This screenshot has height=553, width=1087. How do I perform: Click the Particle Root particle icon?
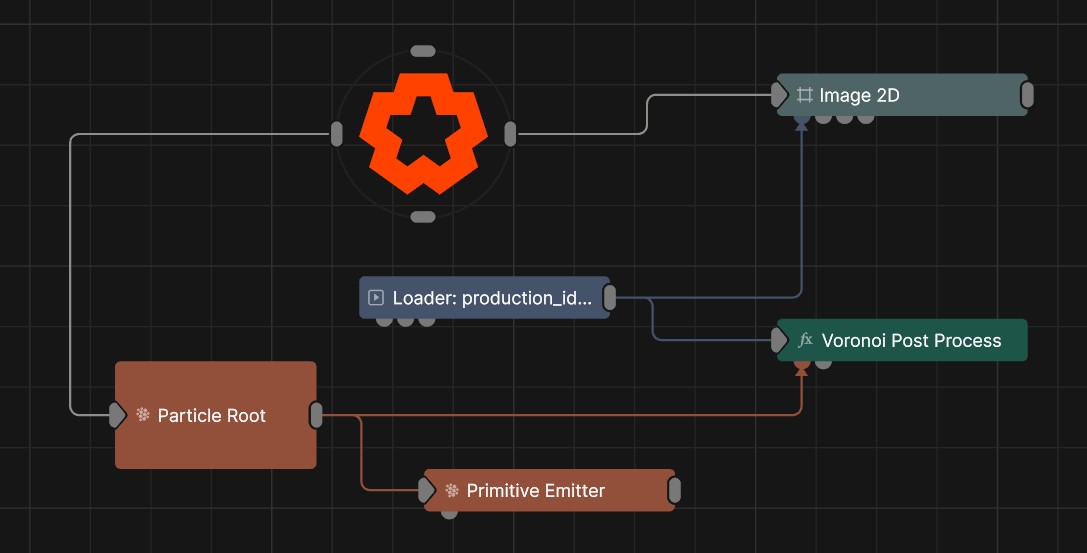143,415
